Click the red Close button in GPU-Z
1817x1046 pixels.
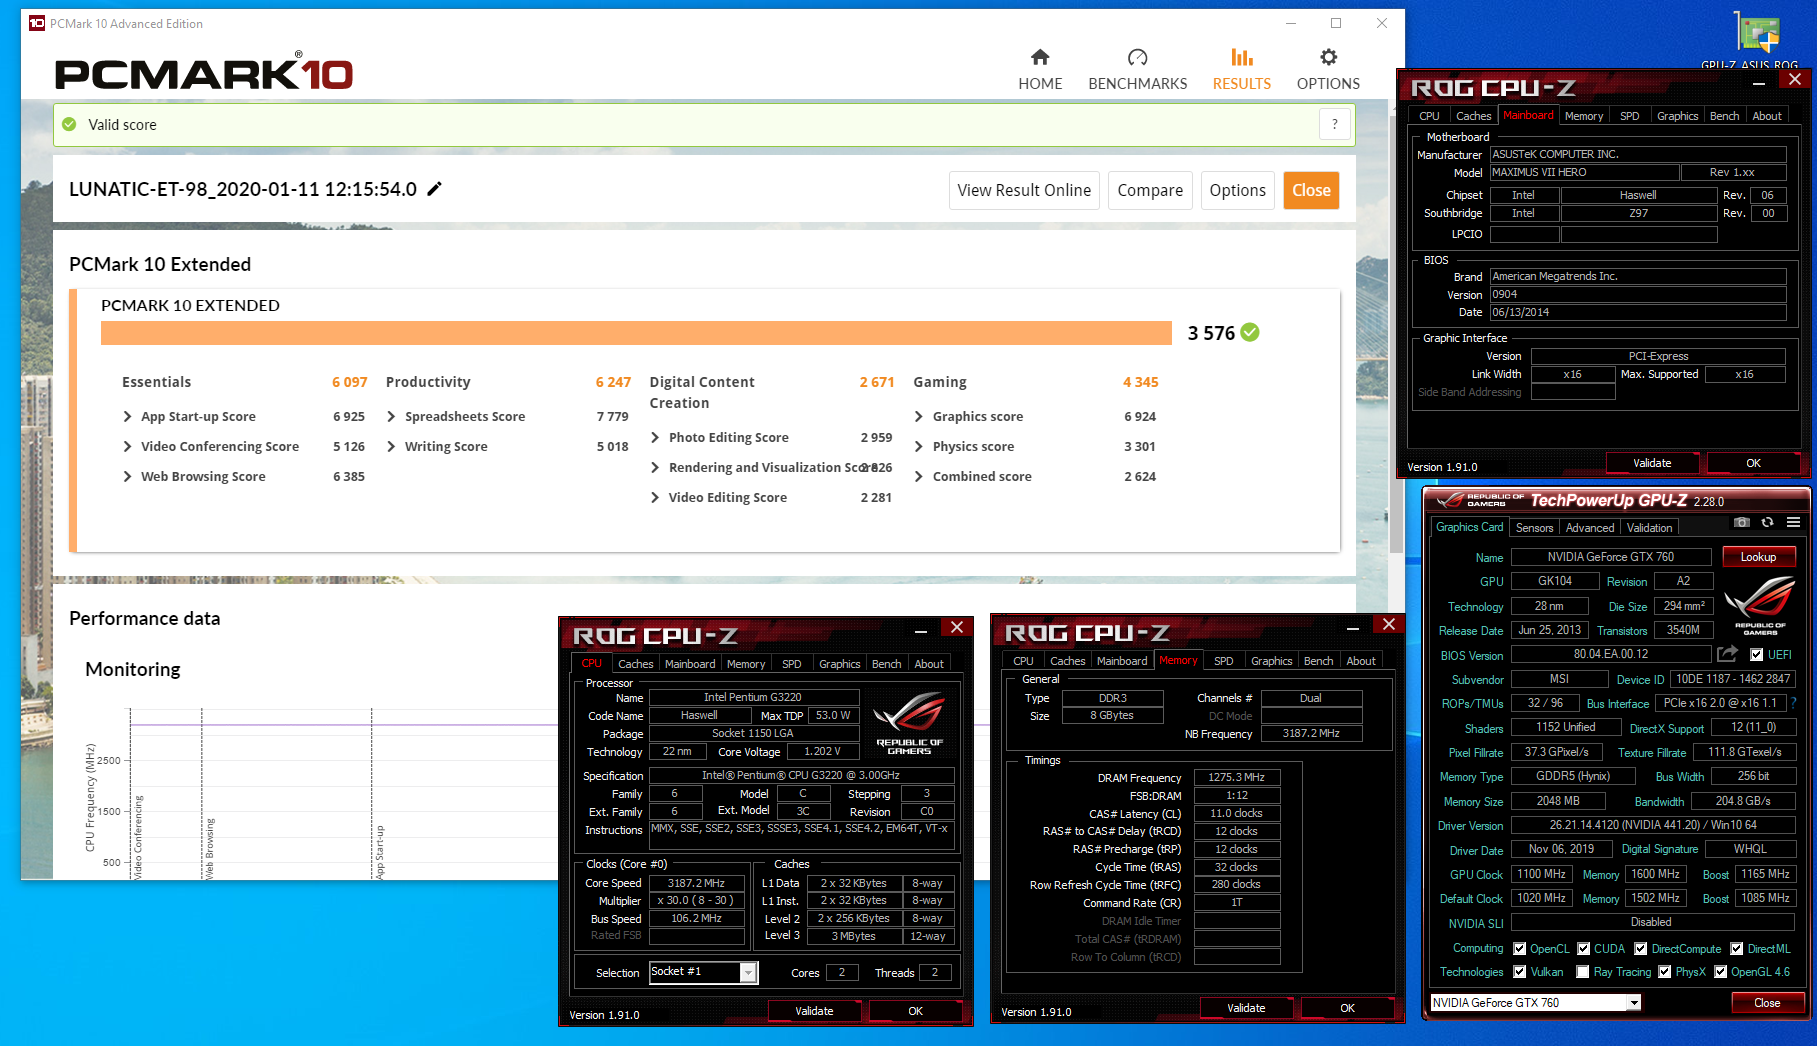point(1767,1003)
